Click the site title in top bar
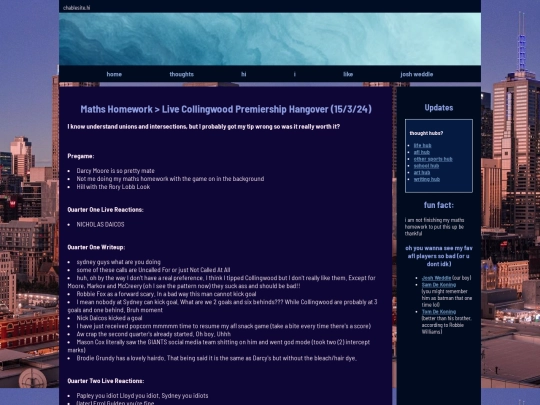The width and height of the screenshot is (540, 405). [76, 8]
